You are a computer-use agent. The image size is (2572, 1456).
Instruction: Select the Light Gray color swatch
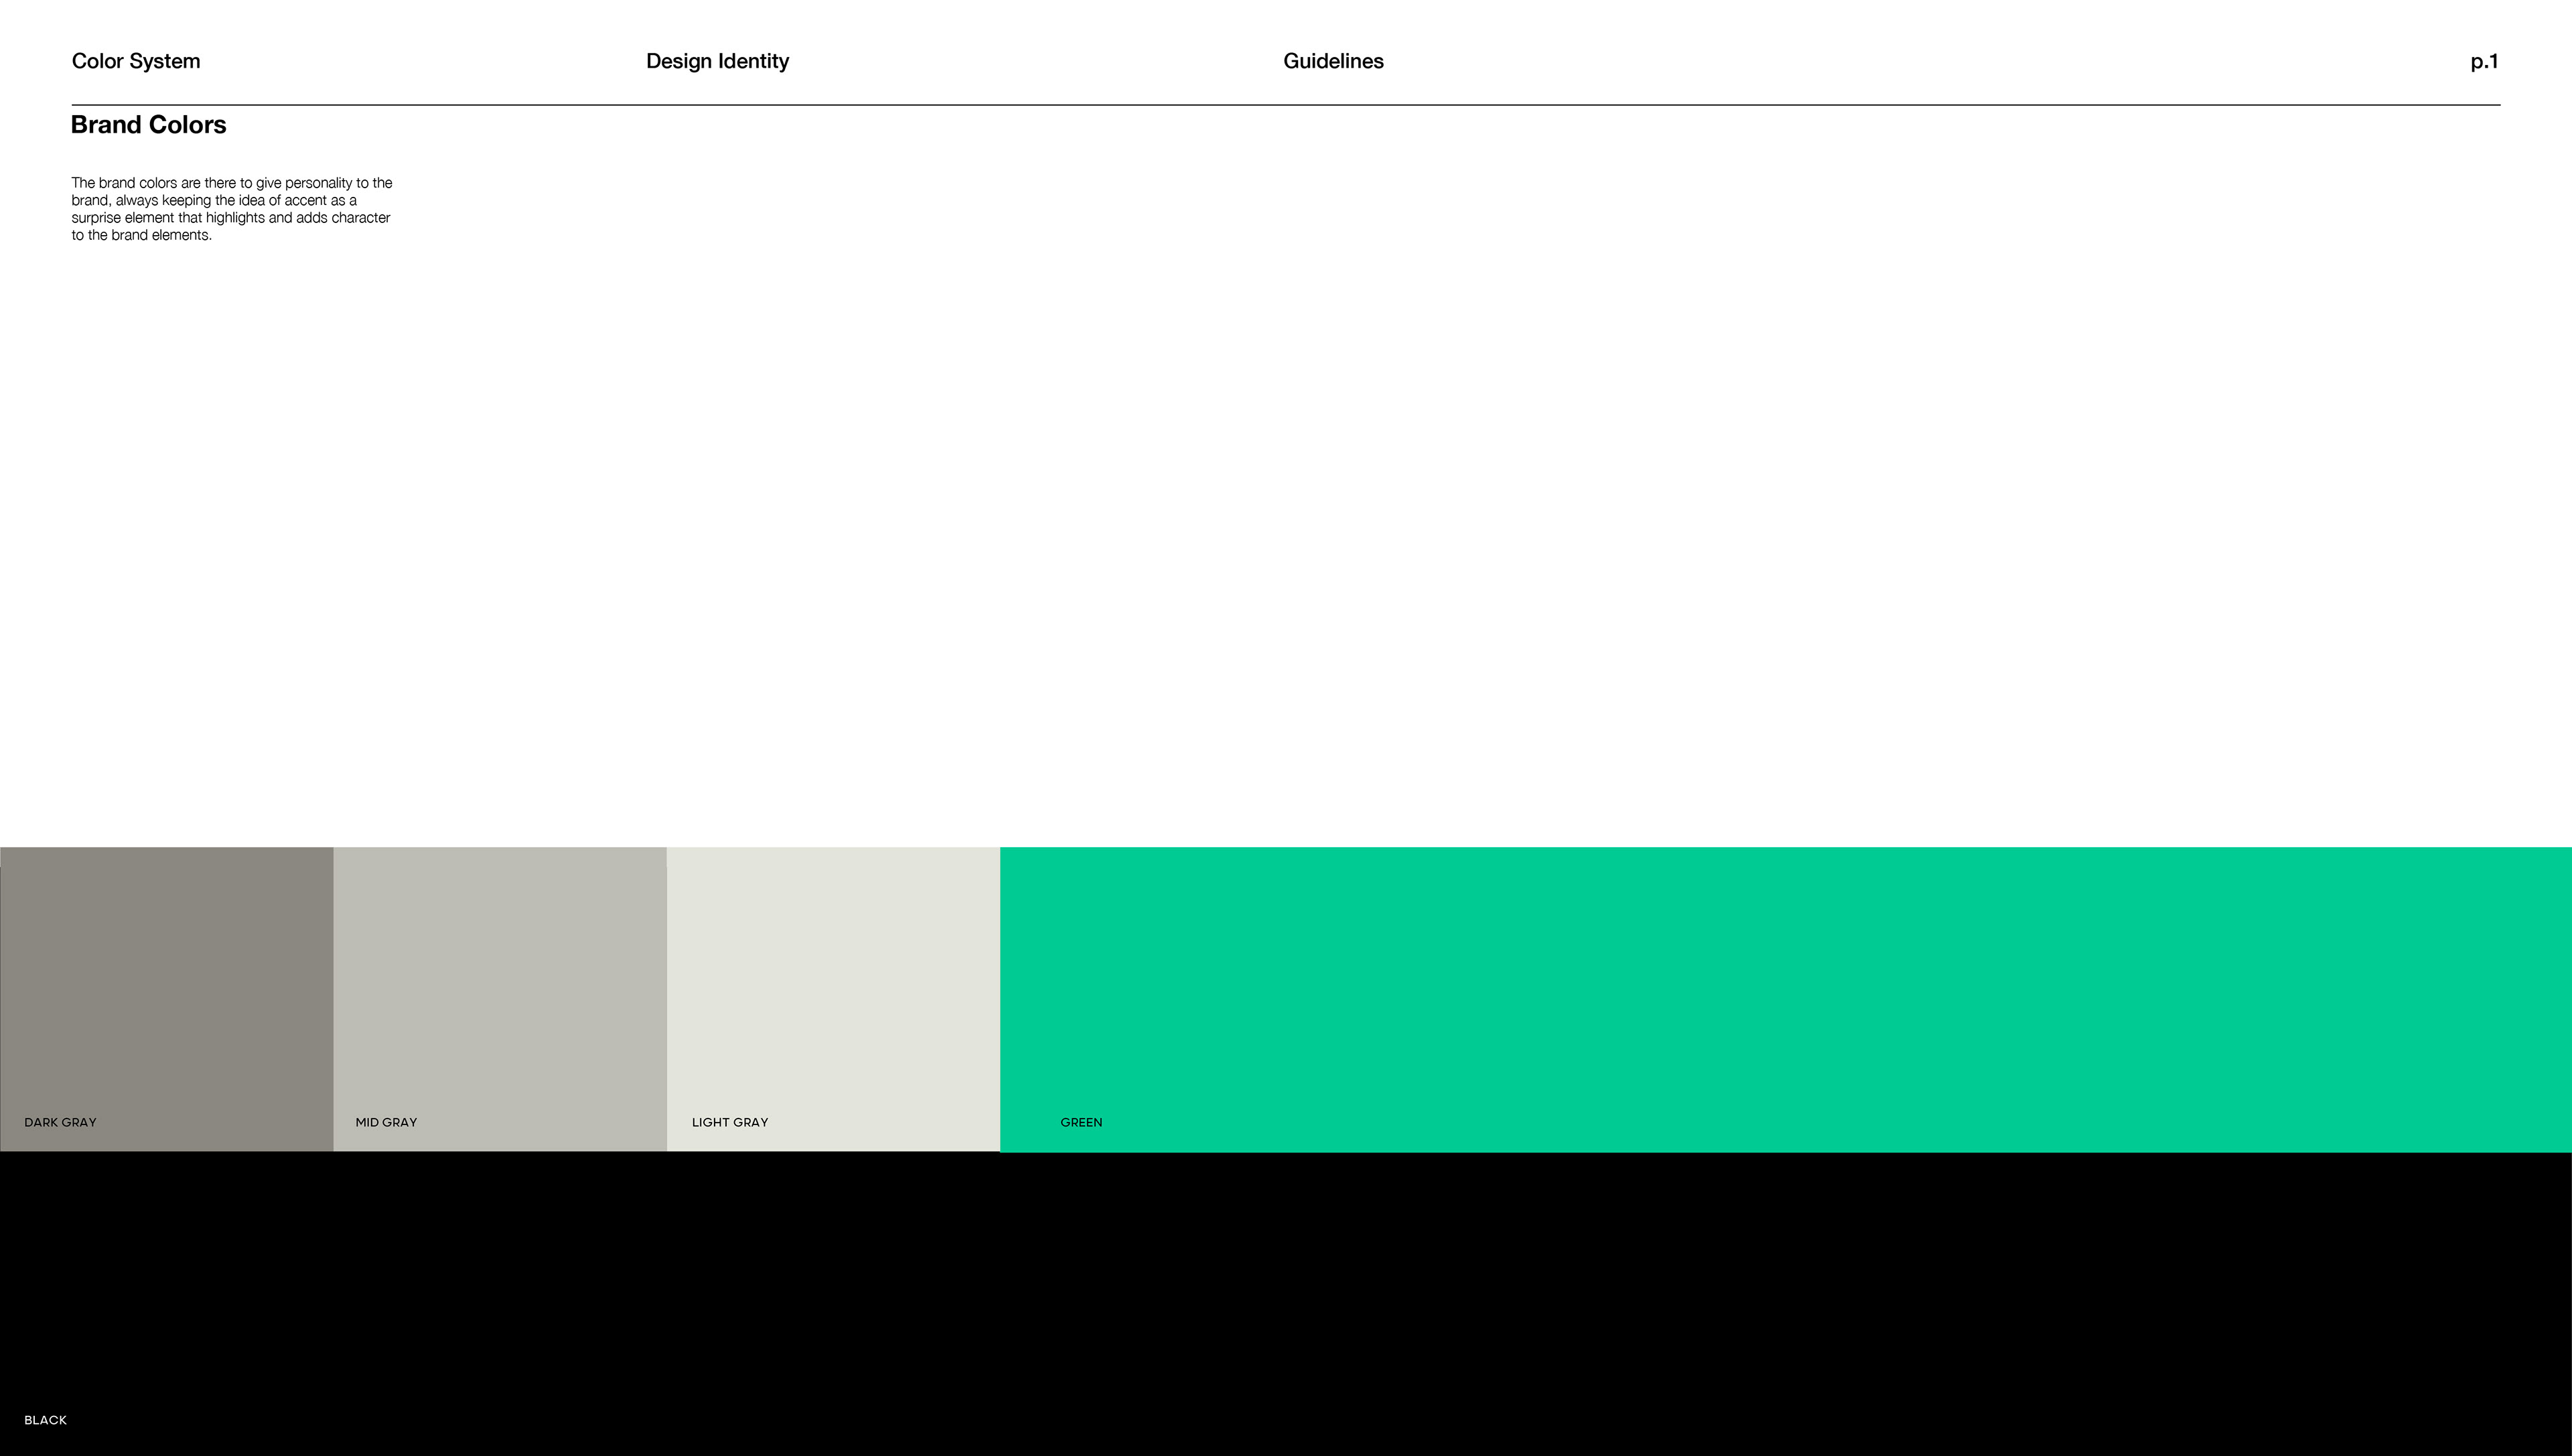(x=833, y=999)
